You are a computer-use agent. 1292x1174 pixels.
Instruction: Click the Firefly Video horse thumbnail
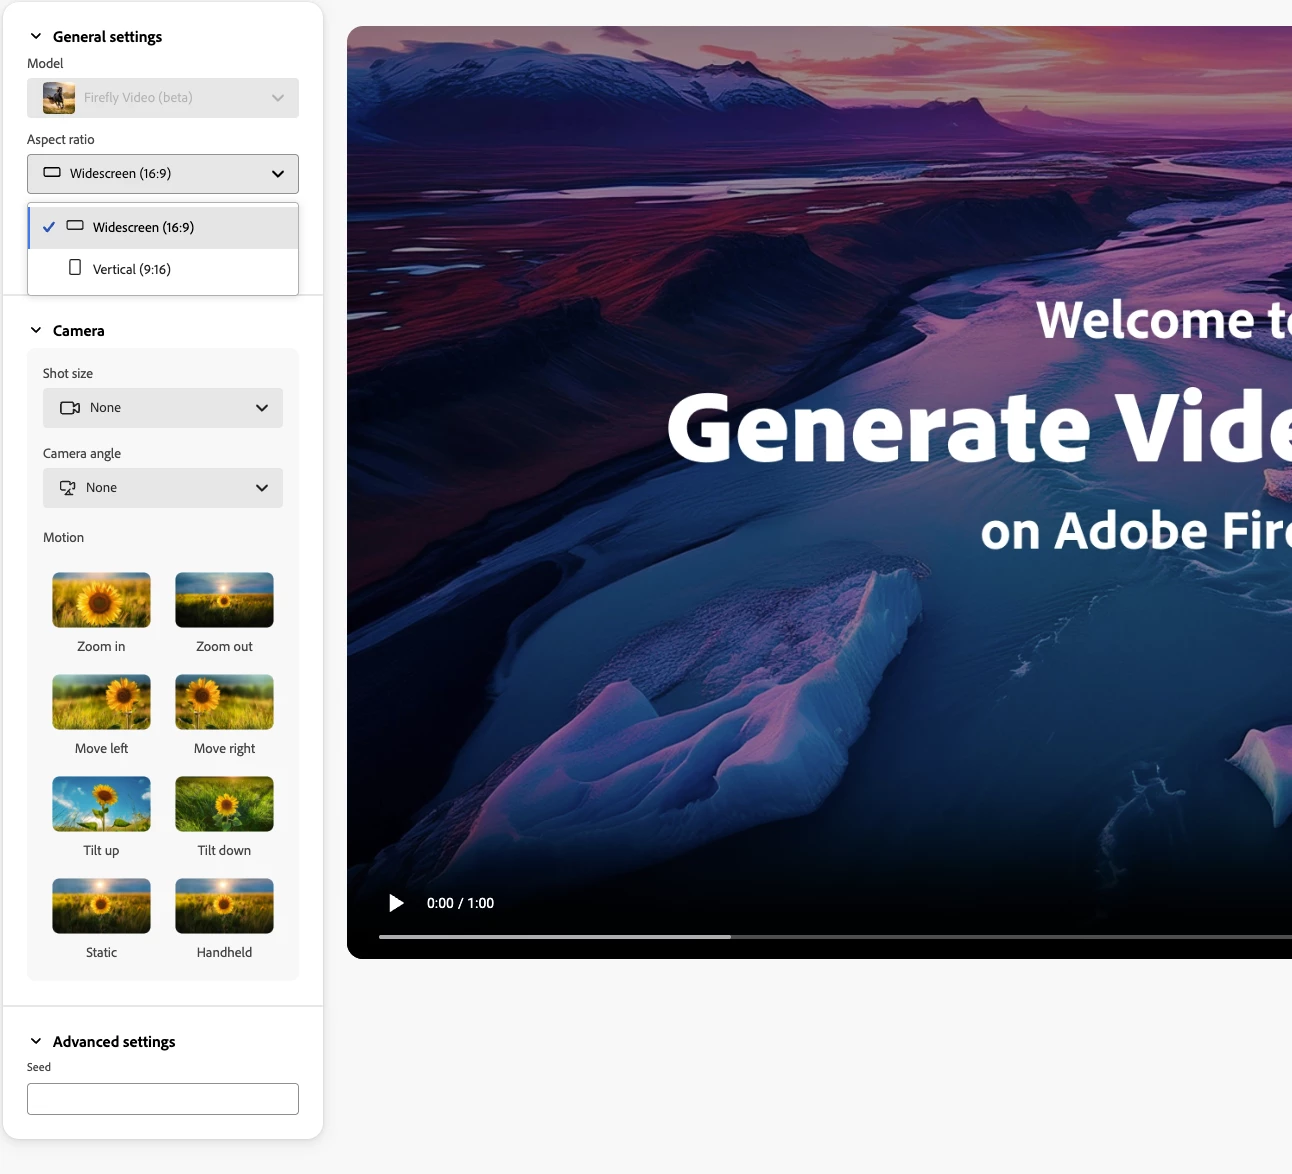[59, 98]
